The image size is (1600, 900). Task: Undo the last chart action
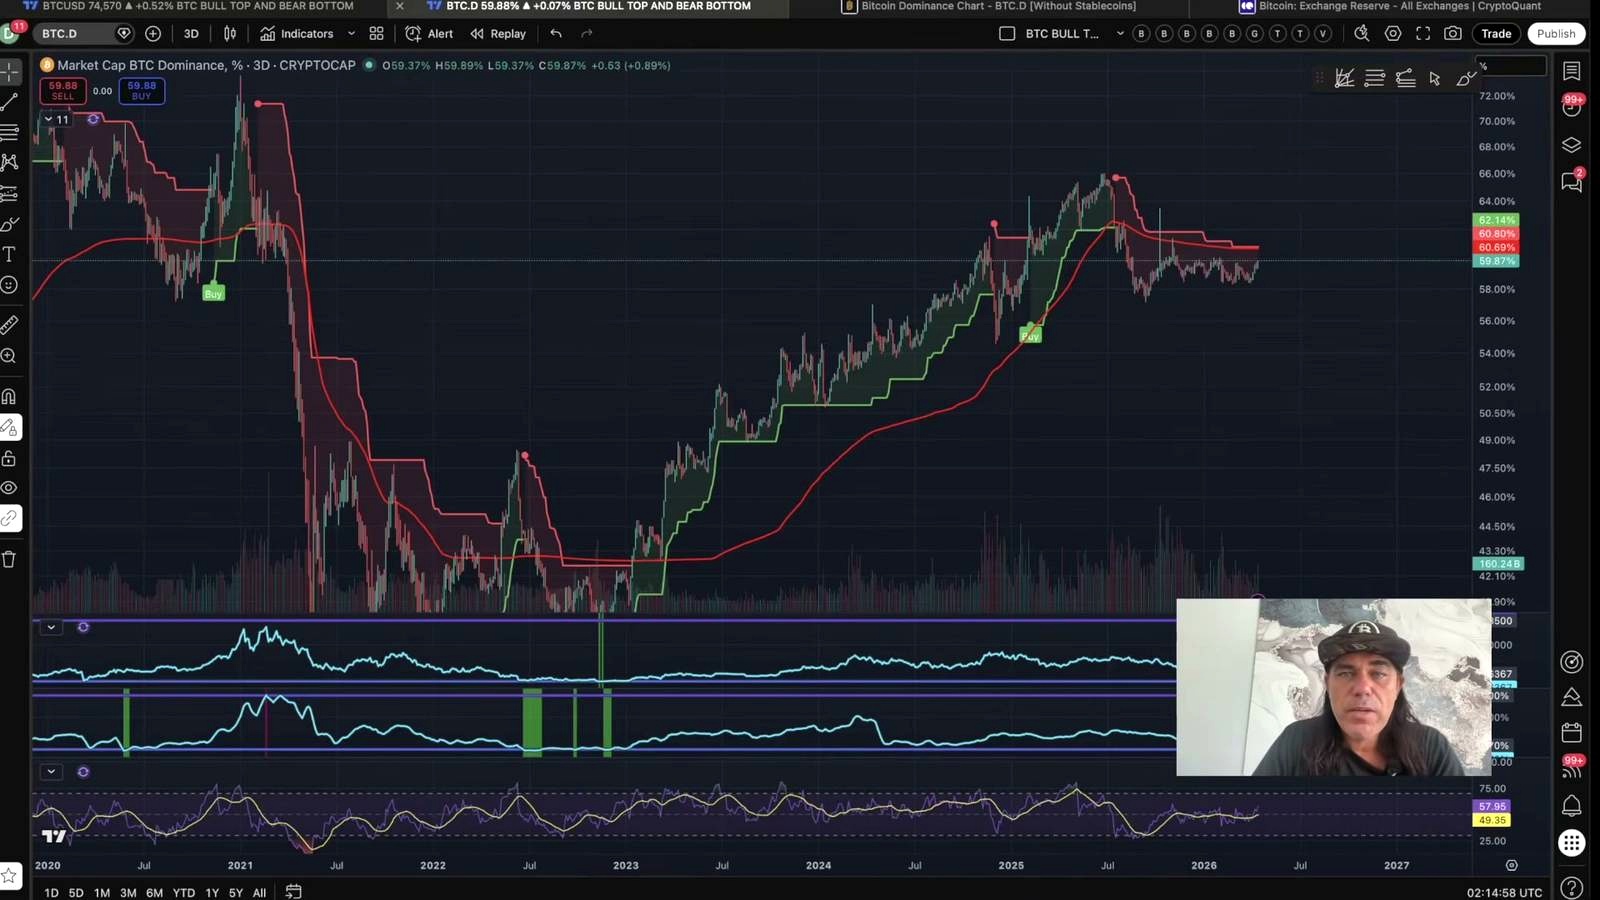[x=556, y=33]
